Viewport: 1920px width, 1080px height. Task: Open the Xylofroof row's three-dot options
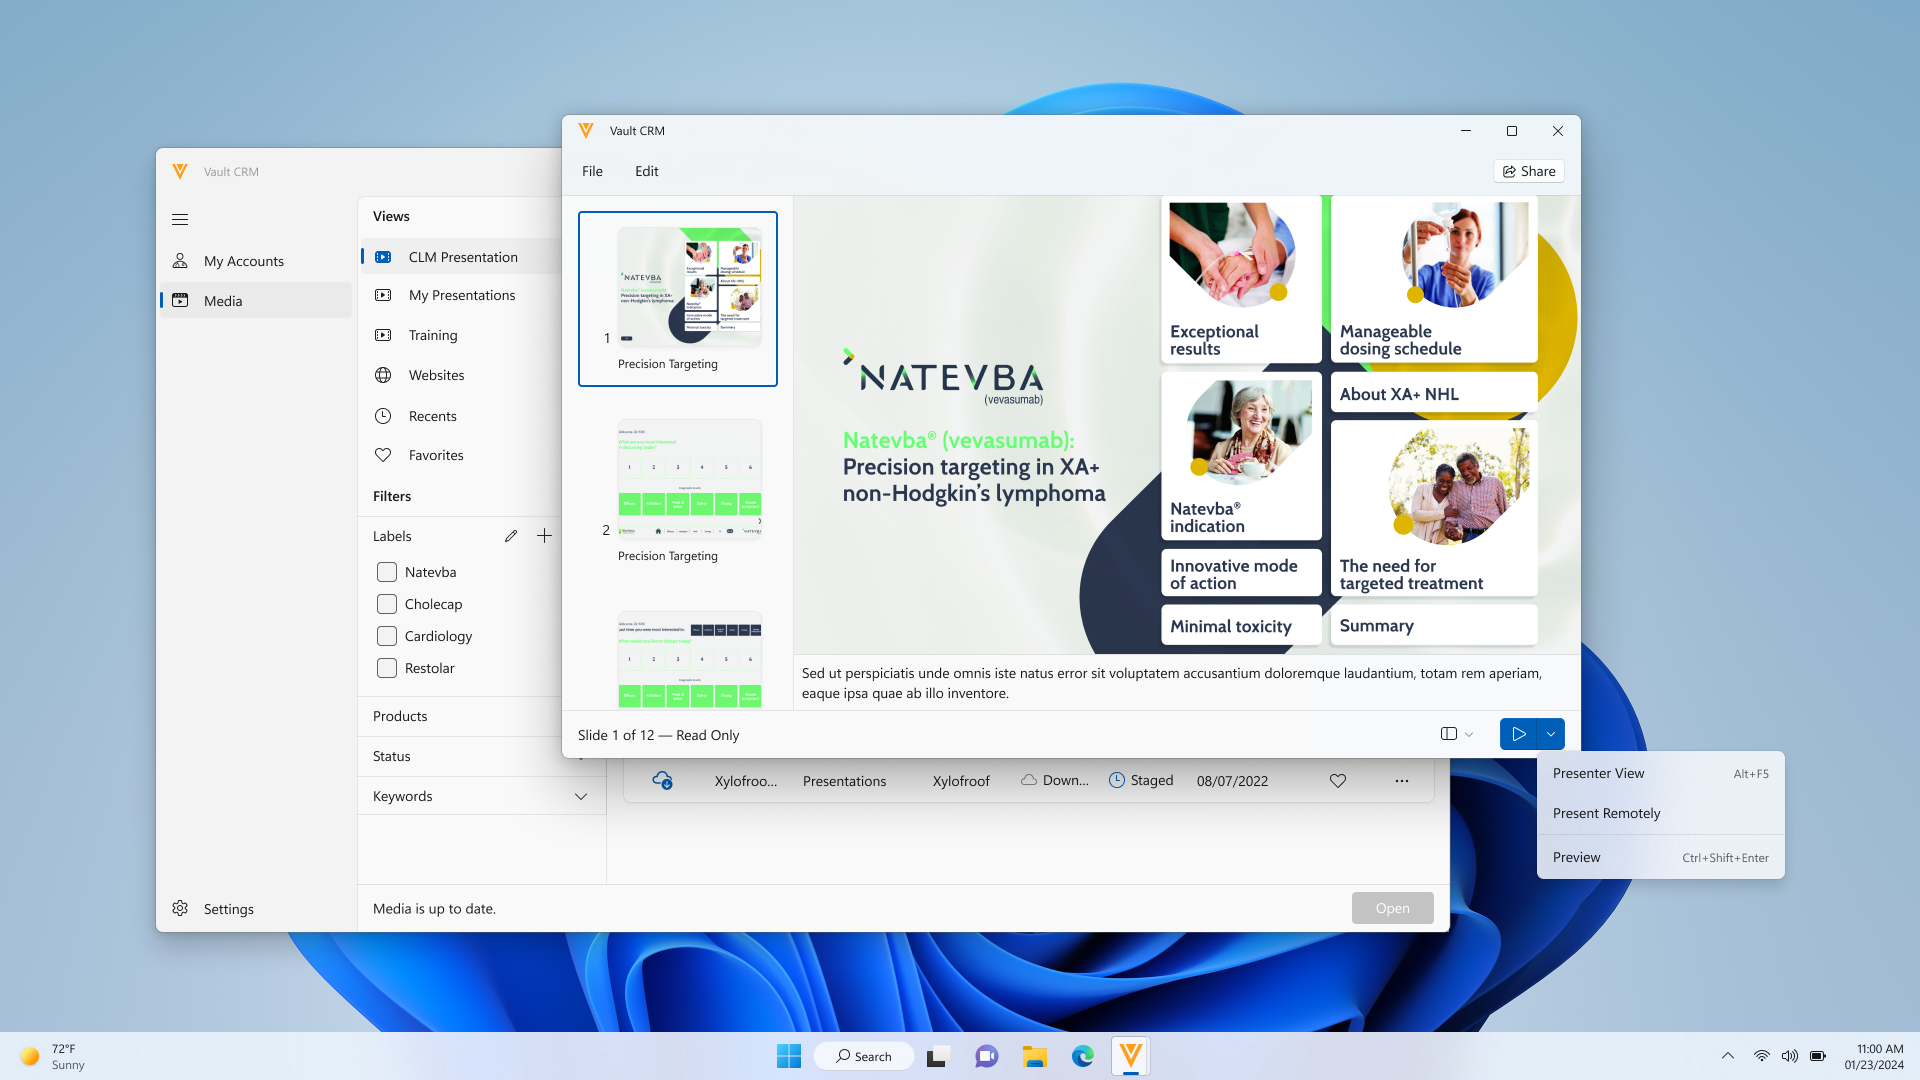pyautogui.click(x=1402, y=781)
